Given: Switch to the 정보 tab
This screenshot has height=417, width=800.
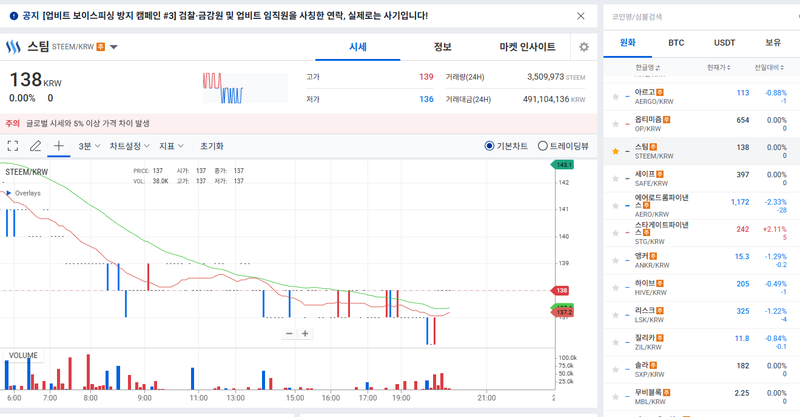Looking at the screenshot, I should click(x=442, y=47).
